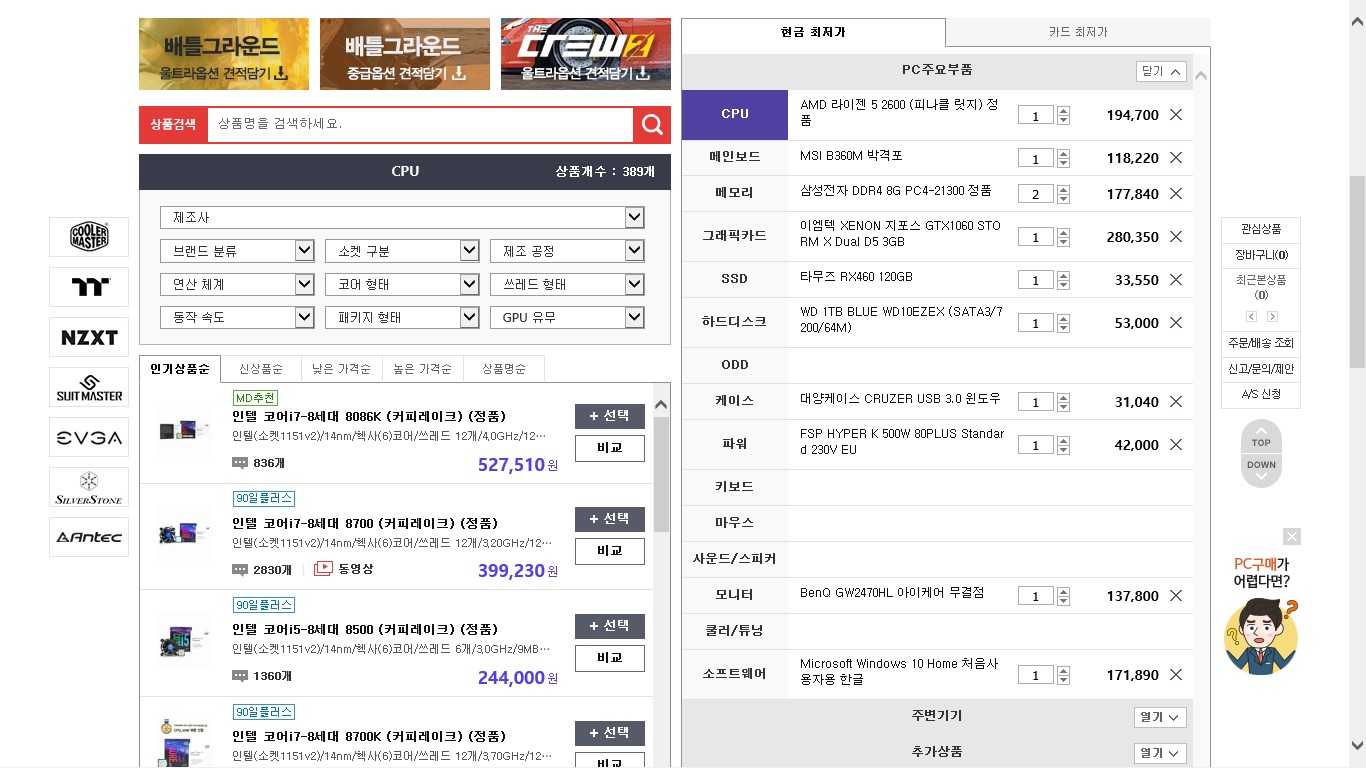1366x768 pixels.
Task: Open the Thermaltake brand logo
Action: [89, 287]
